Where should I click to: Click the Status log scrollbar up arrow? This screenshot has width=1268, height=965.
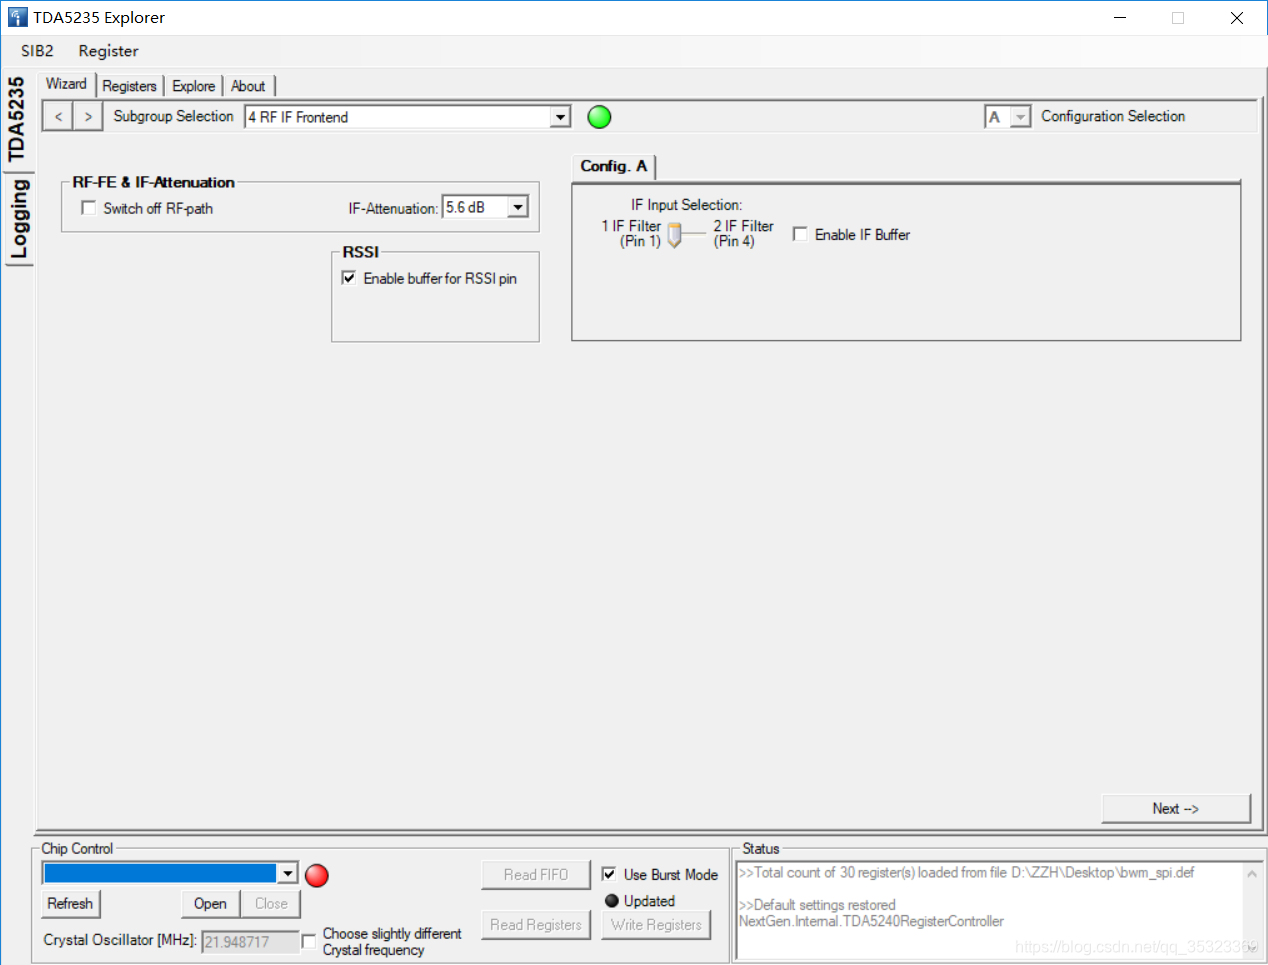click(1252, 874)
